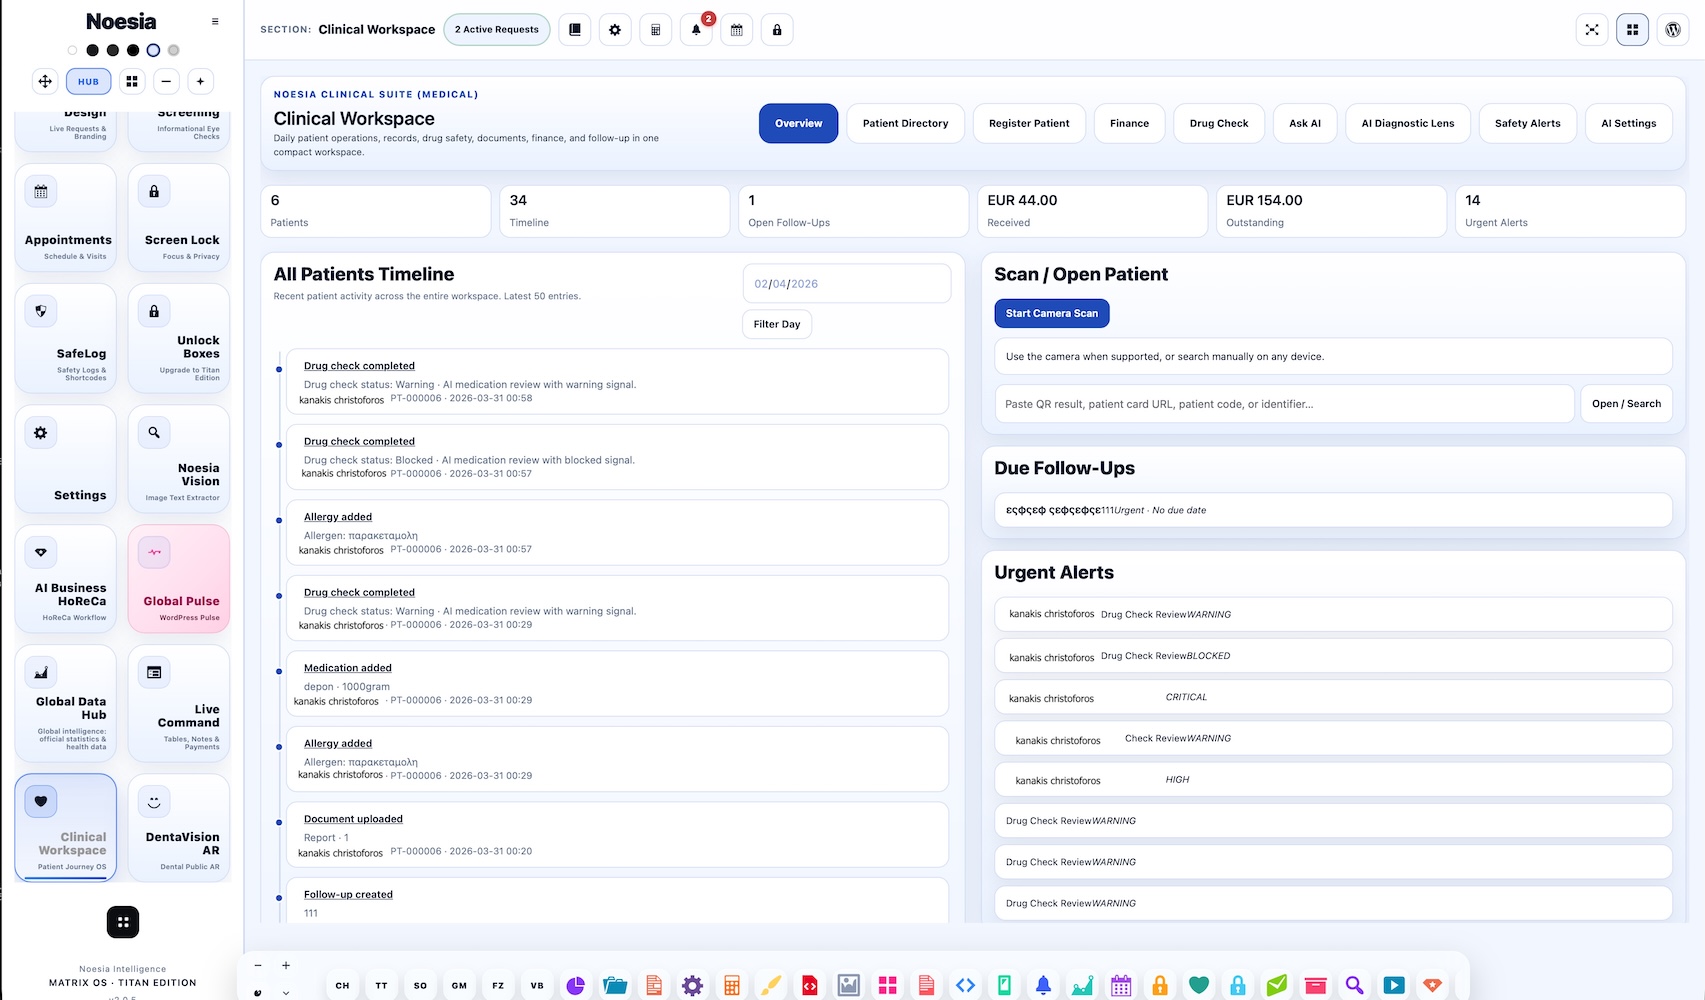Click the timeline date field 02/04/2026

tap(847, 284)
